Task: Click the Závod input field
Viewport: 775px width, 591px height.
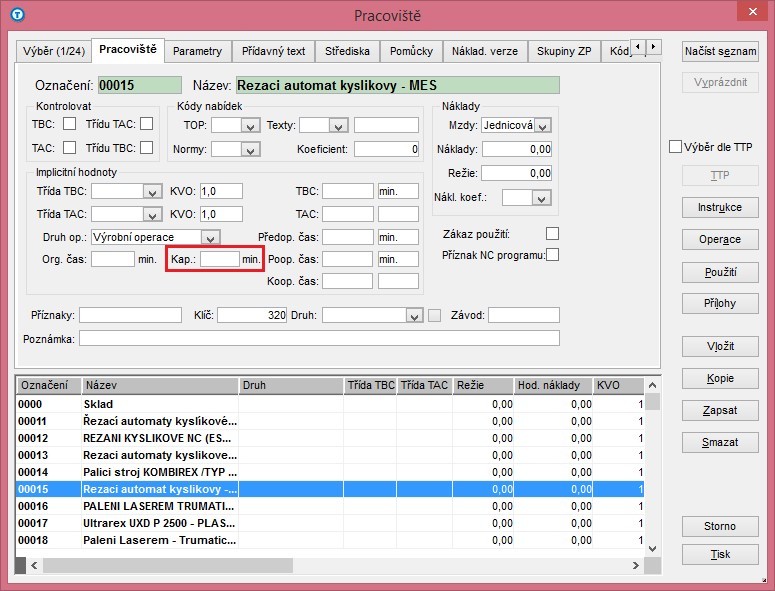Action: 524,315
